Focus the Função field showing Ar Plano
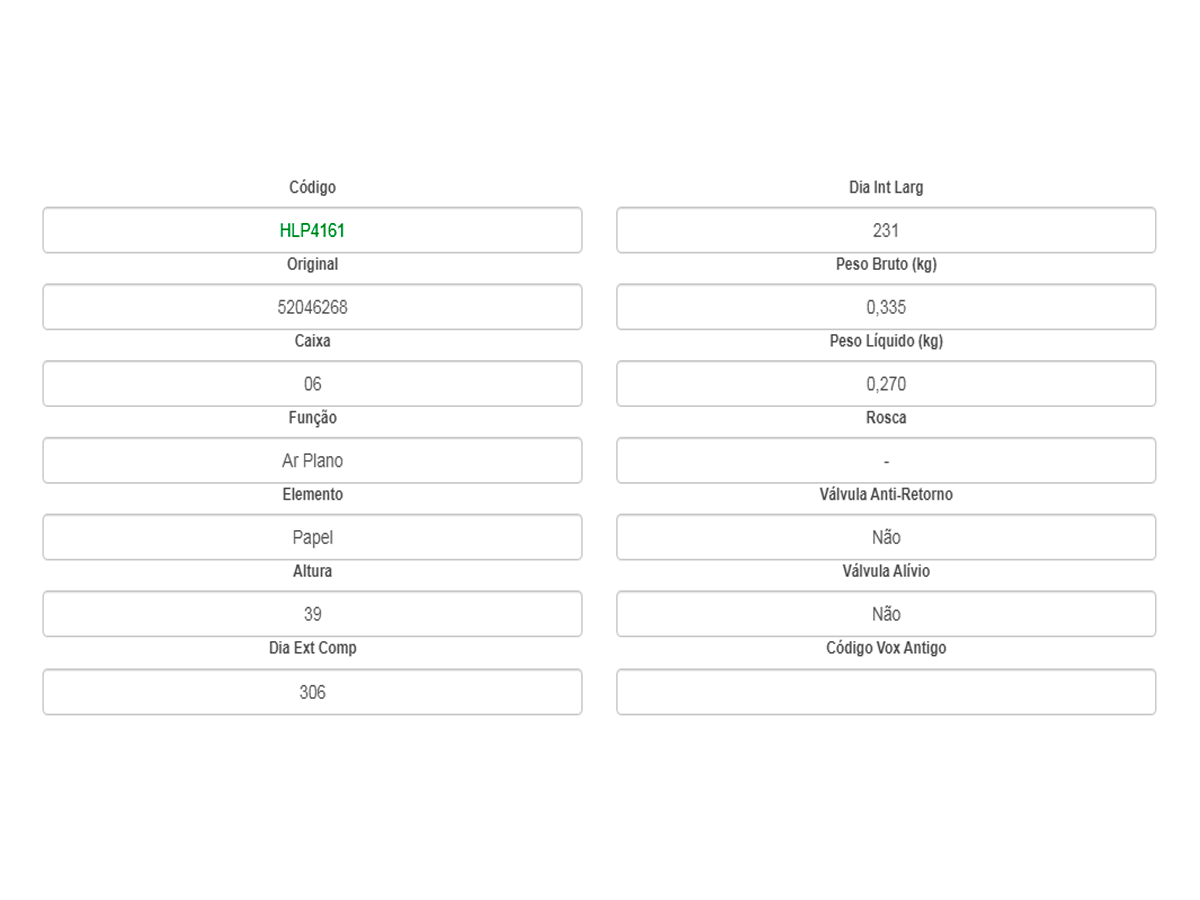 point(312,461)
